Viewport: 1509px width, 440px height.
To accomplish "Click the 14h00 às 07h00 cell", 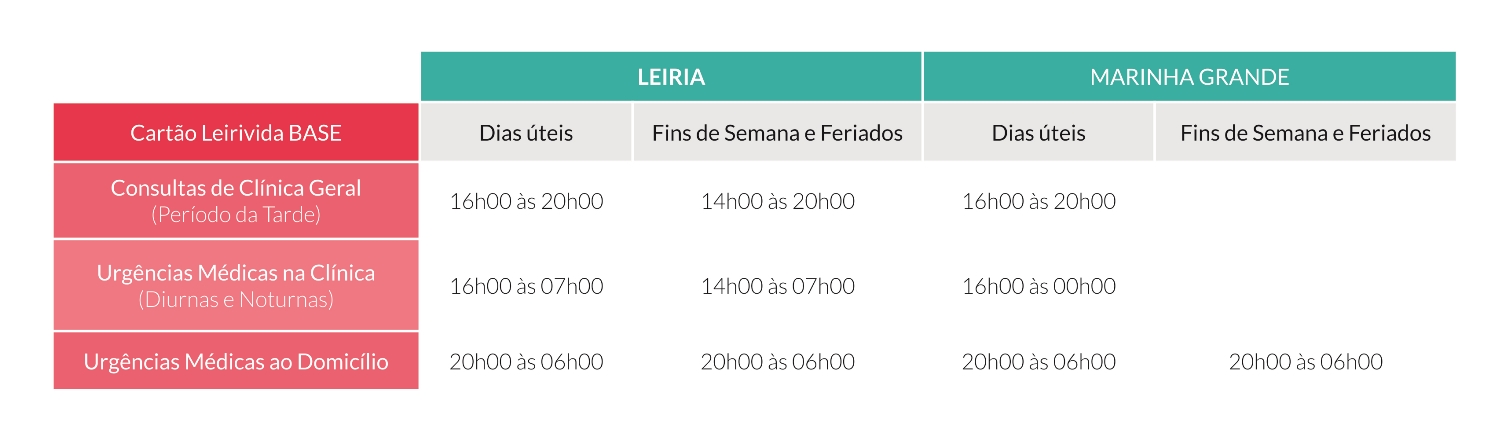I will point(777,286).
